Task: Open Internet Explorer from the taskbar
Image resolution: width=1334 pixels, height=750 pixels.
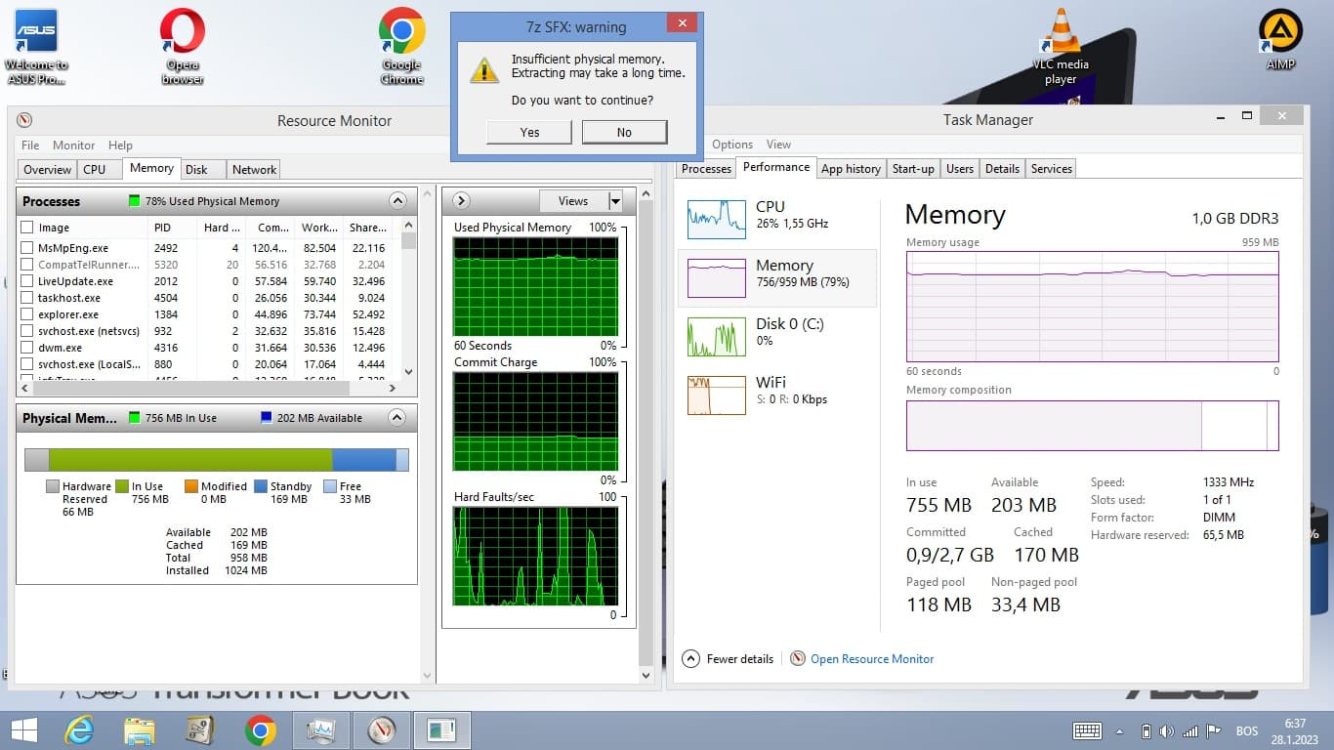Action: [x=79, y=730]
